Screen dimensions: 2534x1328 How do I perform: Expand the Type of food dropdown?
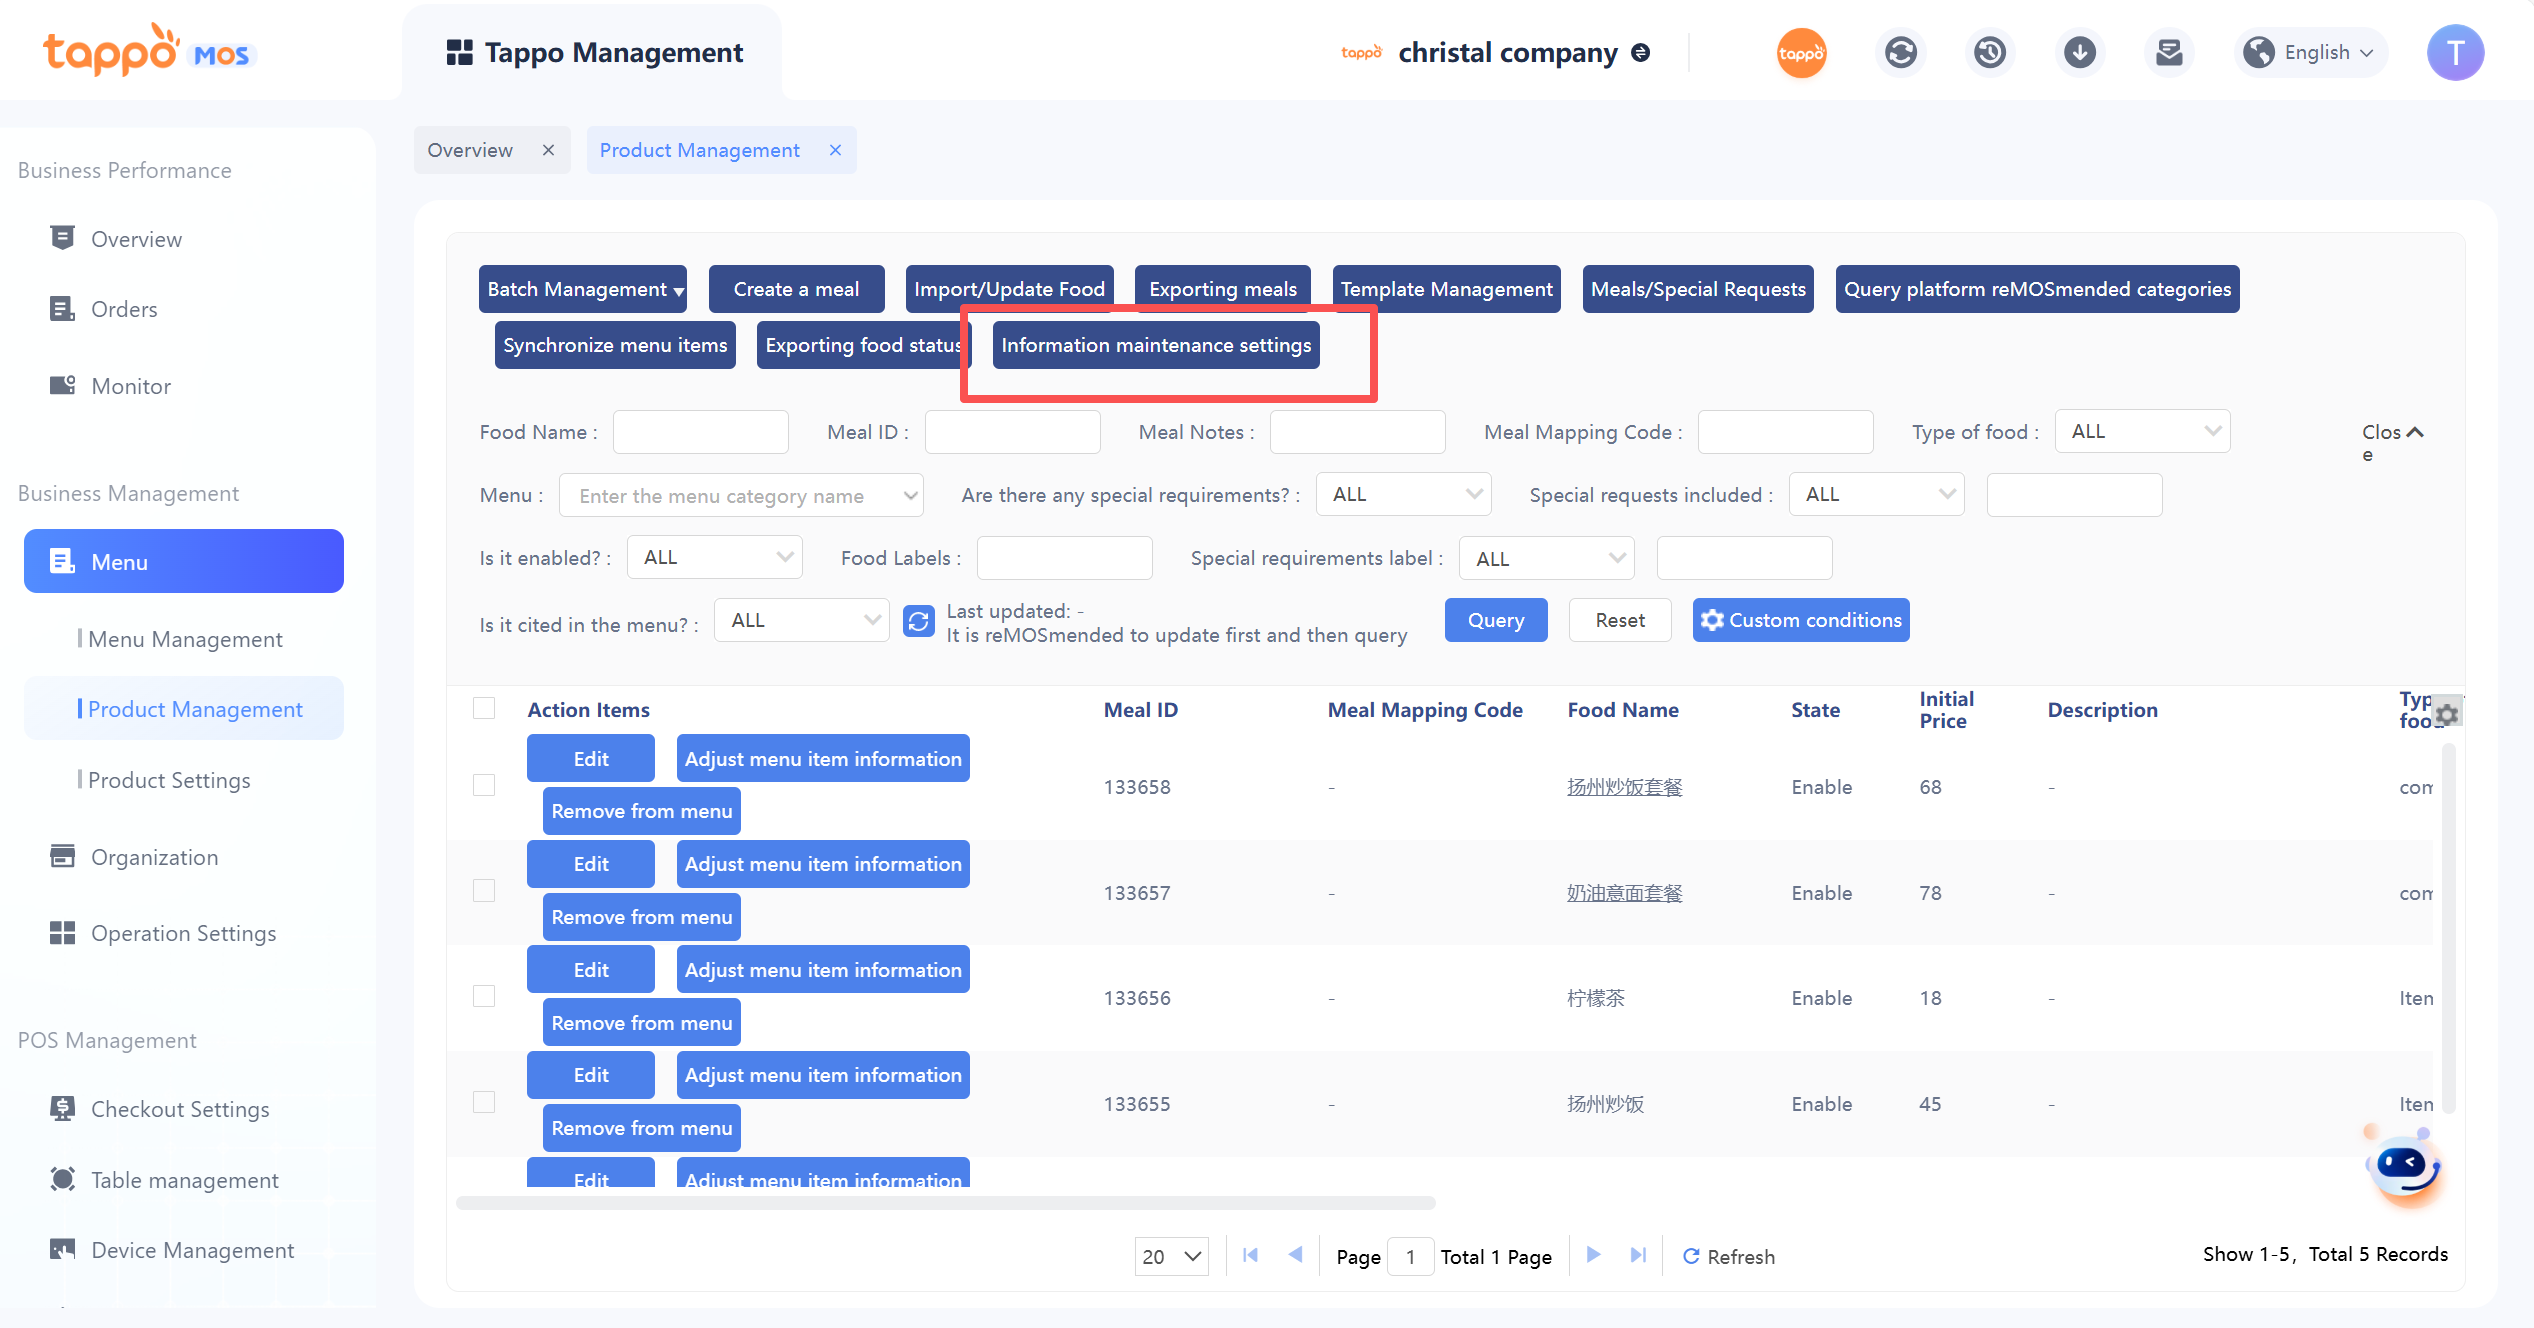(x=2141, y=431)
